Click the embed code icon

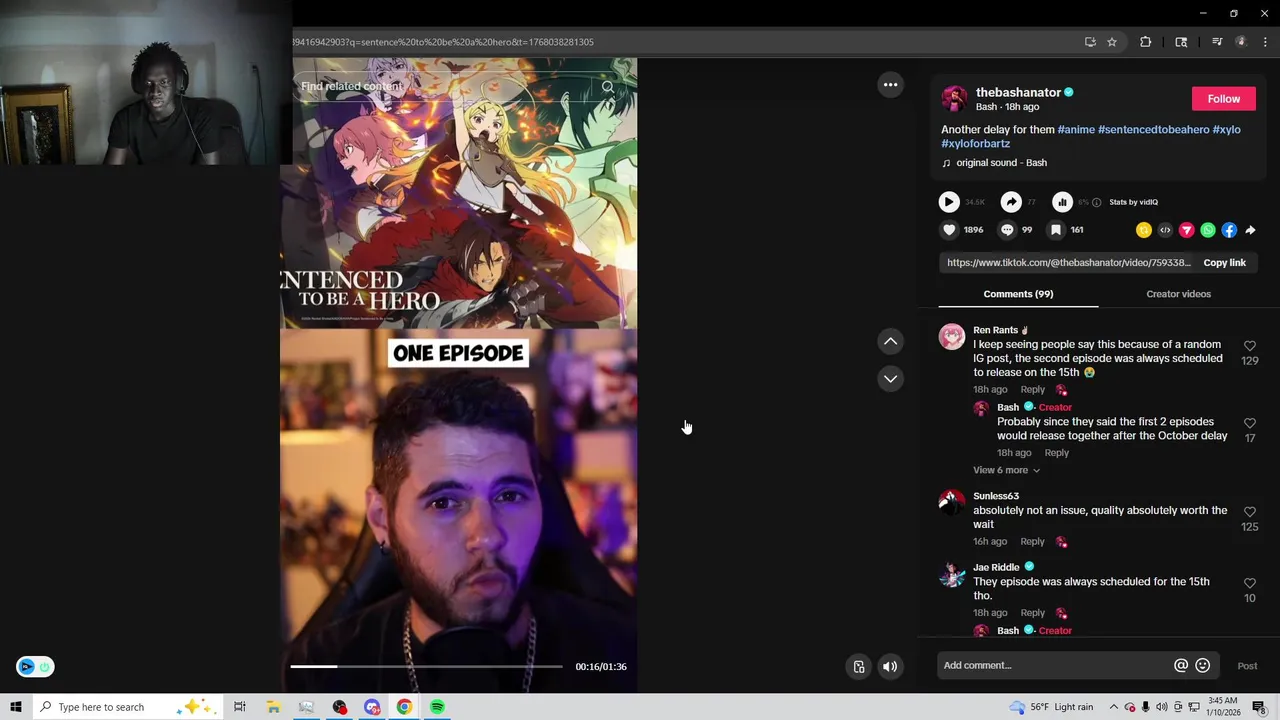[1165, 230]
